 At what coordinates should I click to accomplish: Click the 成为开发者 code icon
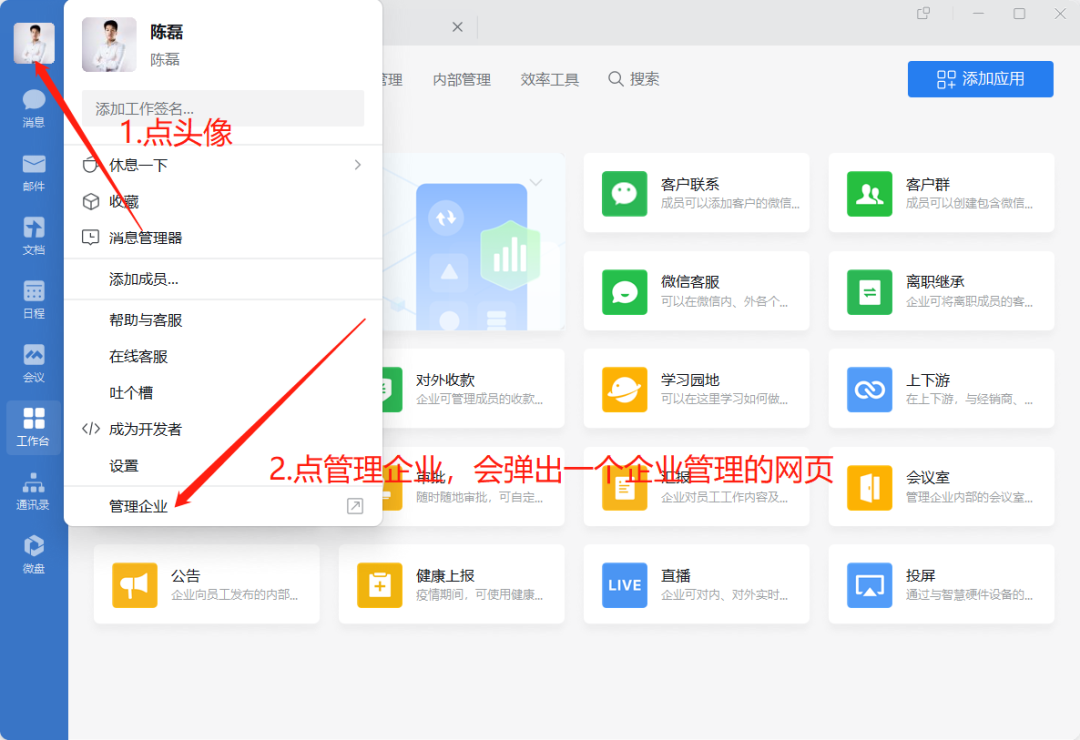coord(90,429)
